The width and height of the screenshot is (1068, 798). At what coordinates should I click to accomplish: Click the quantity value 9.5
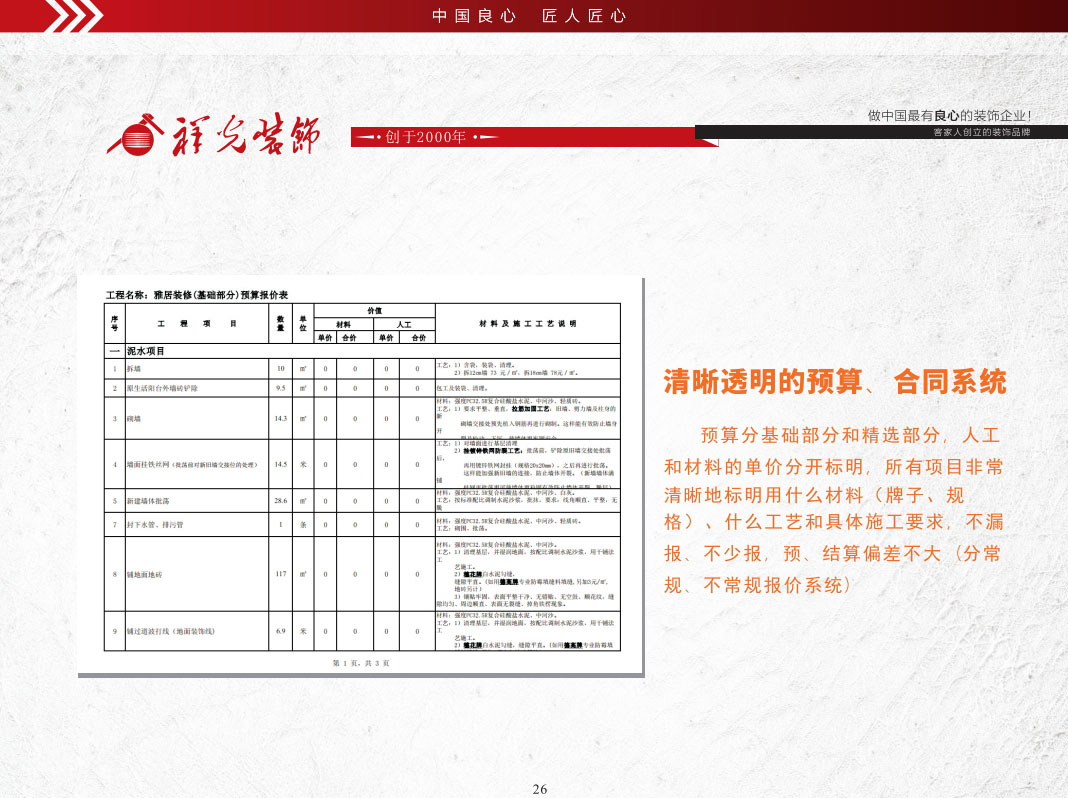281,388
